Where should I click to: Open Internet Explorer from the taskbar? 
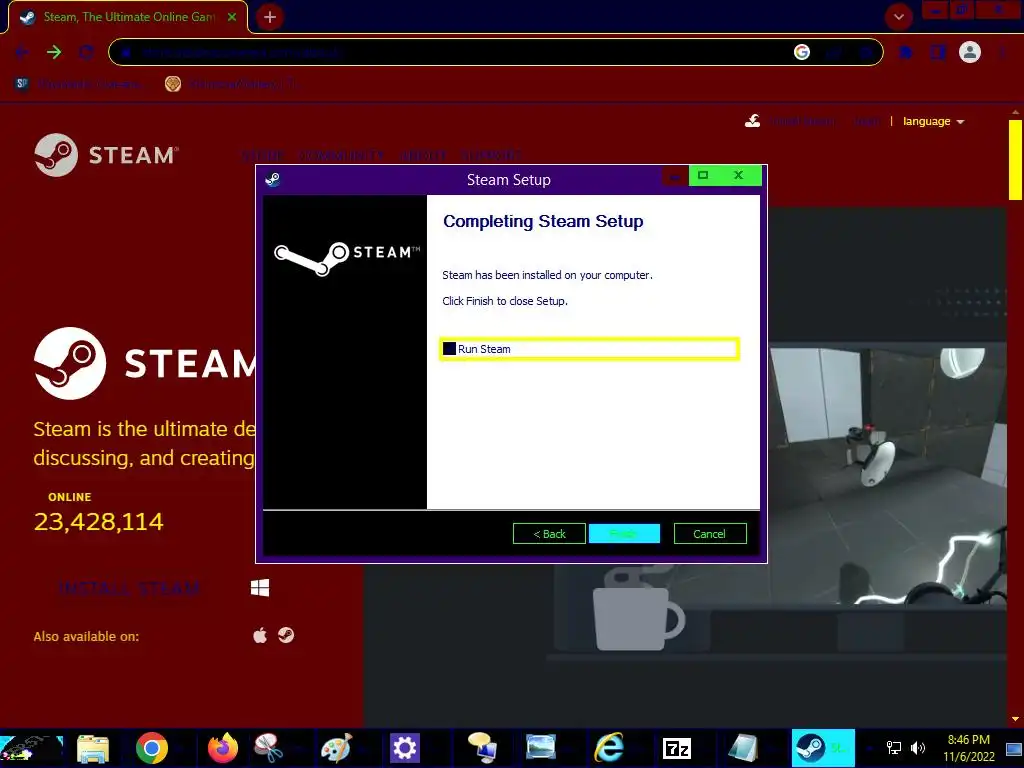pyautogui.click(x=609, y=748)
